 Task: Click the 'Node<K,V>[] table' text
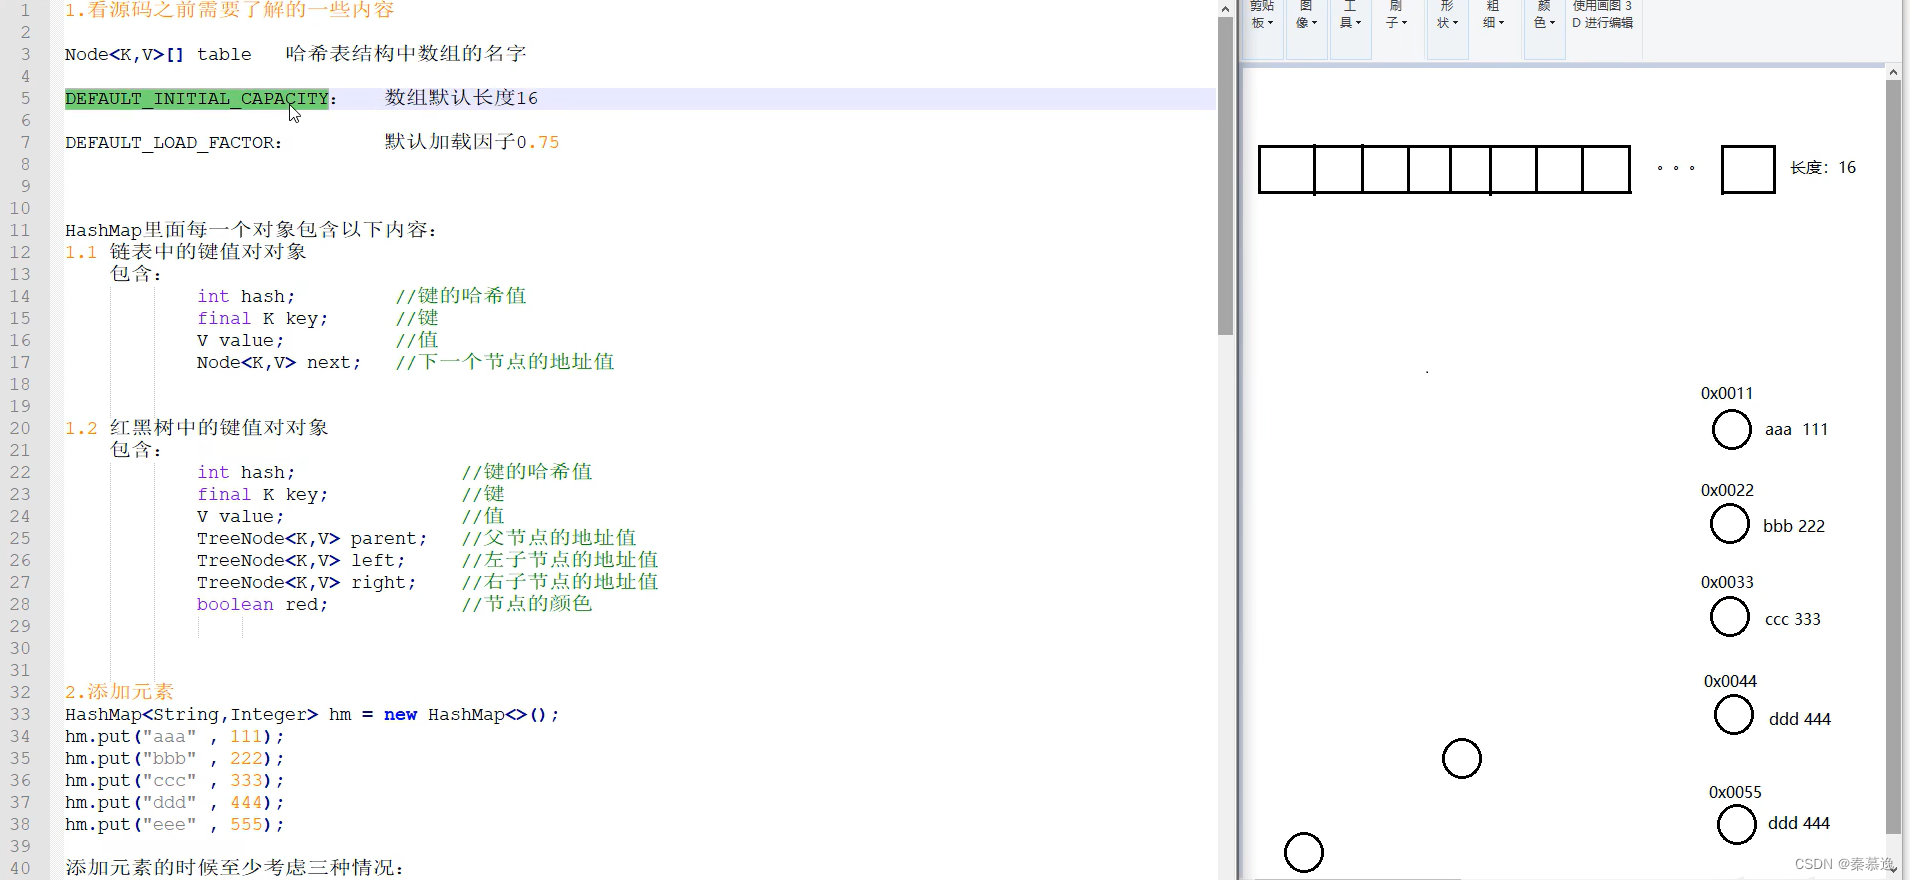pos(158,54)
